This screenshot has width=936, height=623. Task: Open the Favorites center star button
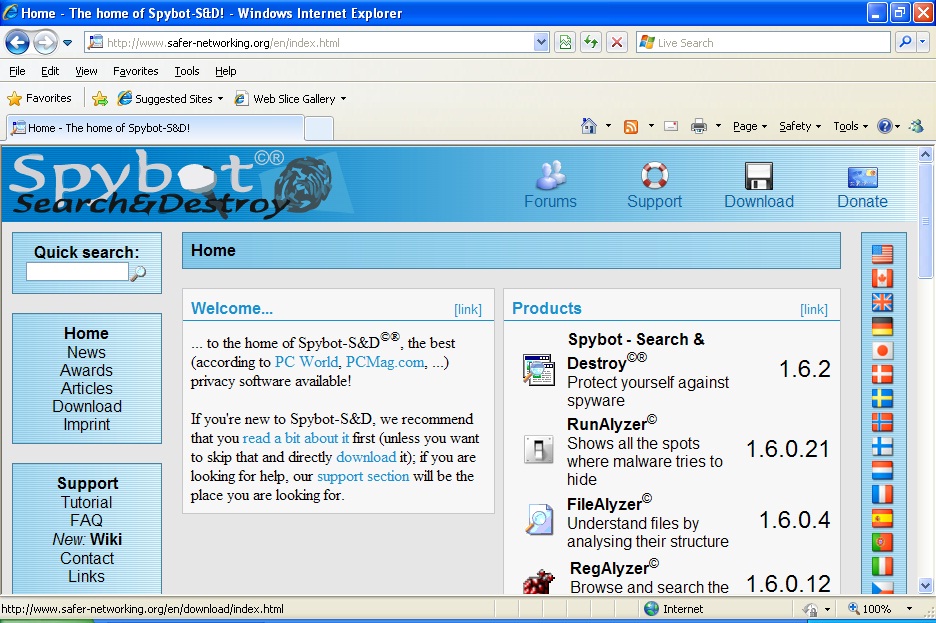(x=39, y=98)
